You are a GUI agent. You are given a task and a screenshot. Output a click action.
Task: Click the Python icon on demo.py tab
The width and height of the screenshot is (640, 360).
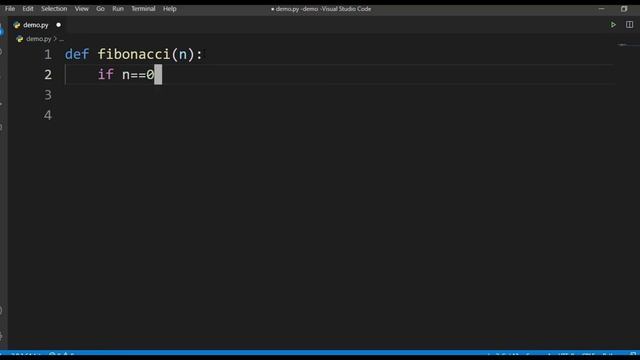pyautogui.click(x=17, y=25)
